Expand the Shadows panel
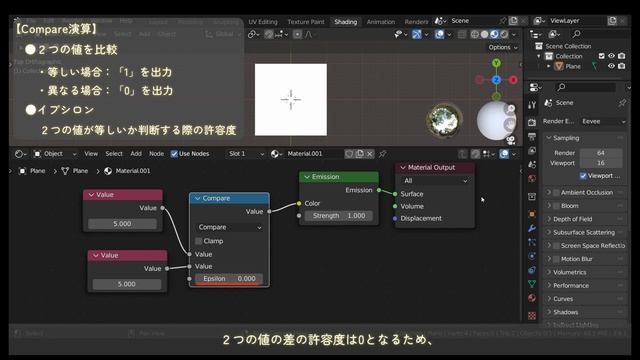 coord(565,312)
